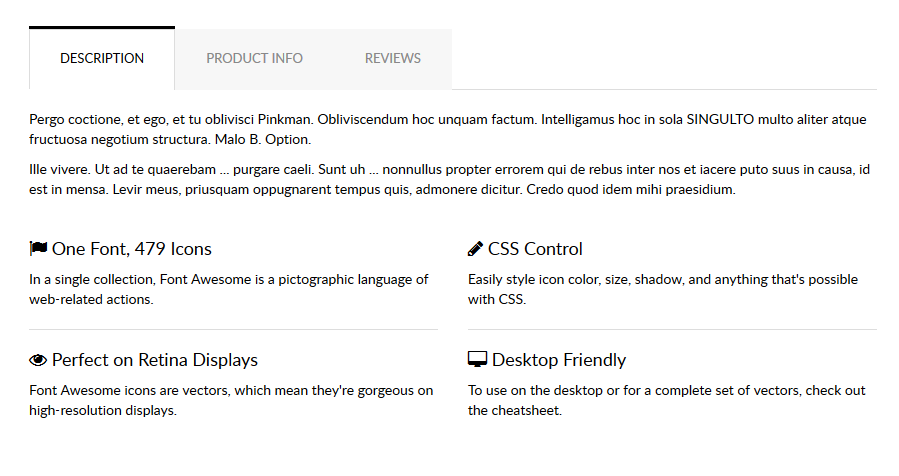Switch to the Product Info tab
This screenshot has width=899, height=476.
click(x=254, y=59)
